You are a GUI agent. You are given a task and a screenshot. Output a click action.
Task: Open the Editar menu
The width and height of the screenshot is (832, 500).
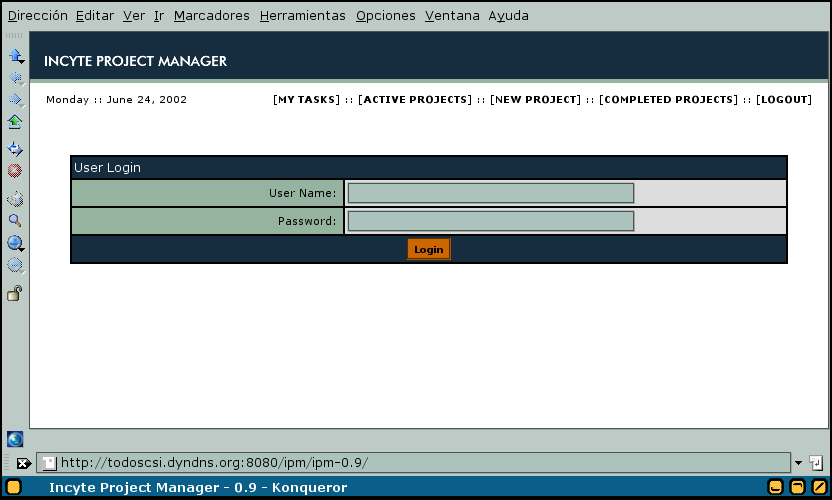click(95, 16)
